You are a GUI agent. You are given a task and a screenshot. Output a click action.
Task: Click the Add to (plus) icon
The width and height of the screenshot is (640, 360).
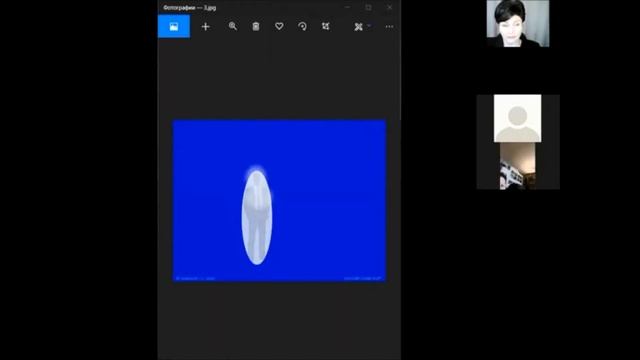pyautogui.click(x=205, y=27)
